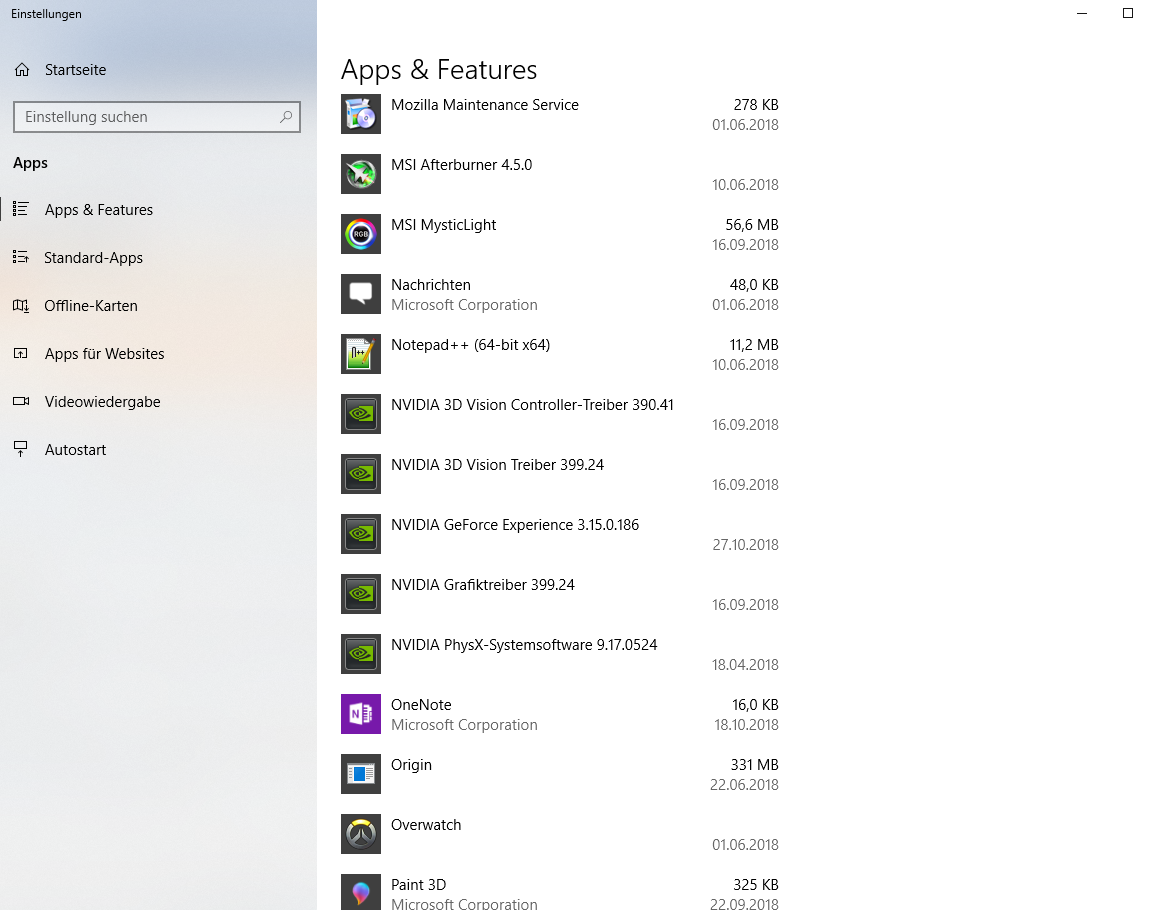1169x910 pixels.
Task: Click the Nachrichten speech bubble icon
Action: [361, 294]
